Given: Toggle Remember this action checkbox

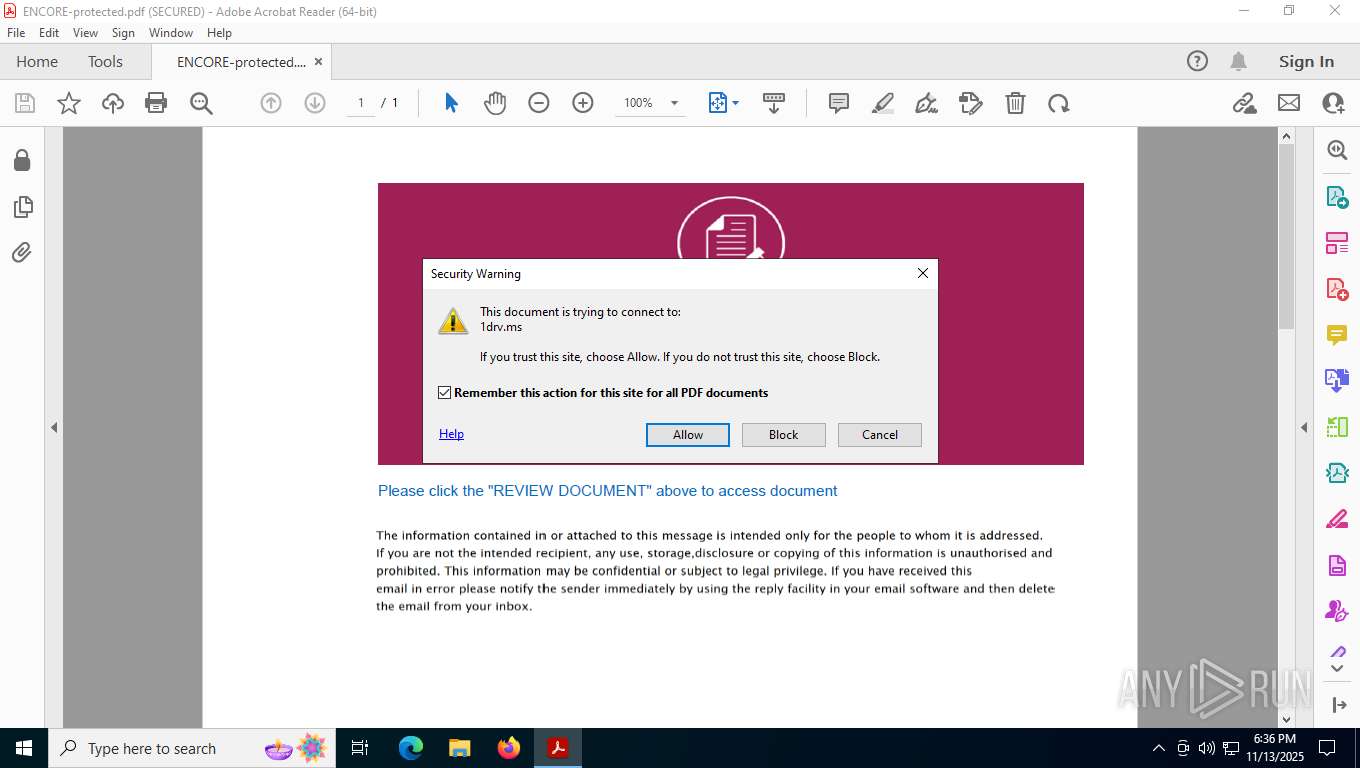Looking at the screenshot, I should click(445, 393).
